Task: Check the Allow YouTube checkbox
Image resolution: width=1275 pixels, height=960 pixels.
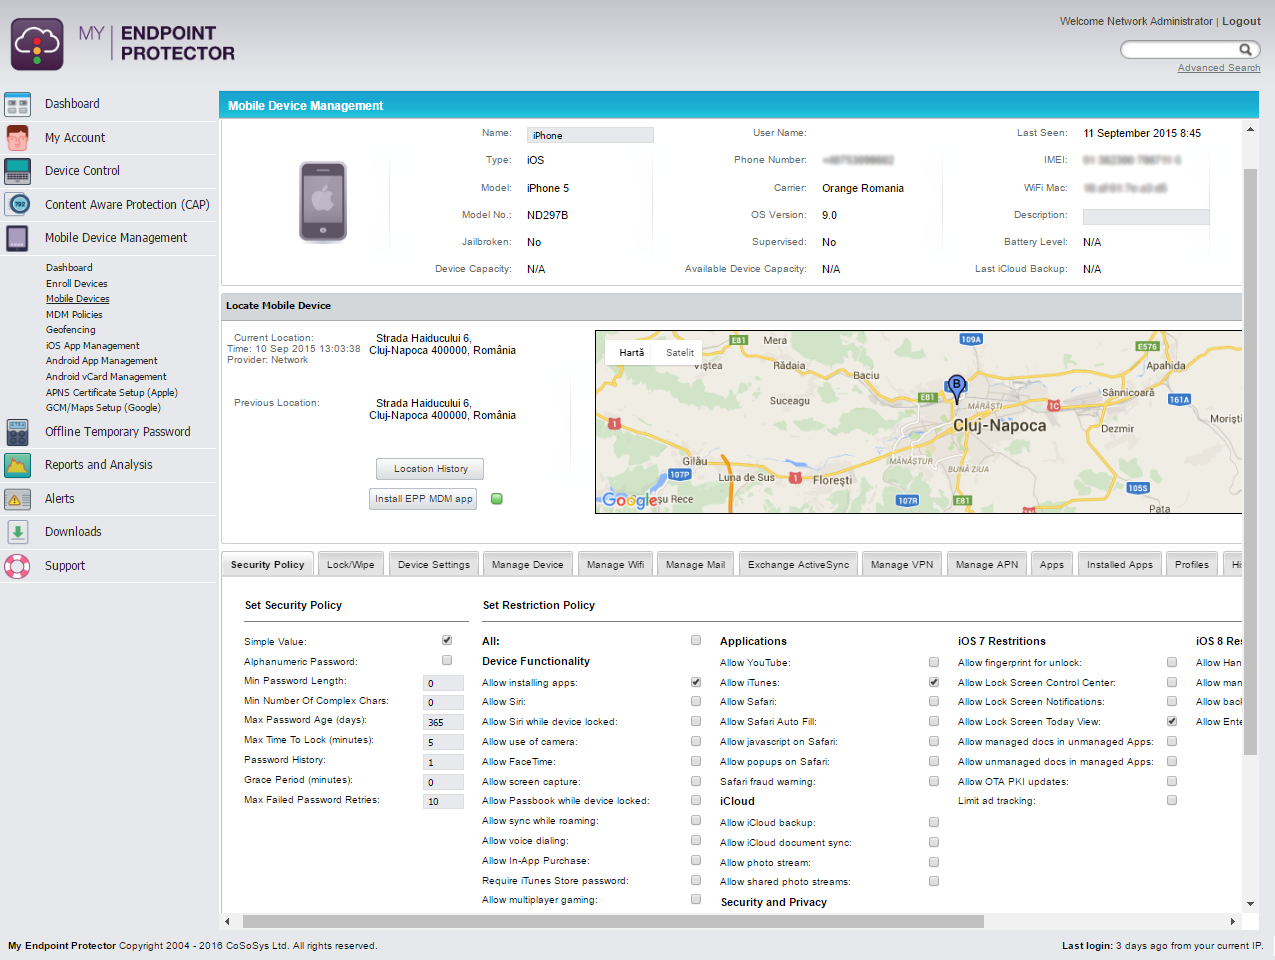Action: pos(934,662)
